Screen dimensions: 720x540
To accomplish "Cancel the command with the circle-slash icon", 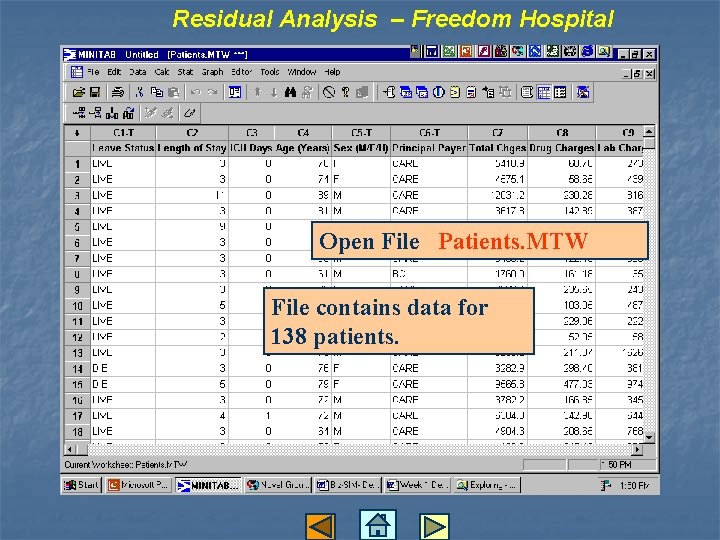I will tap(329, 92).
